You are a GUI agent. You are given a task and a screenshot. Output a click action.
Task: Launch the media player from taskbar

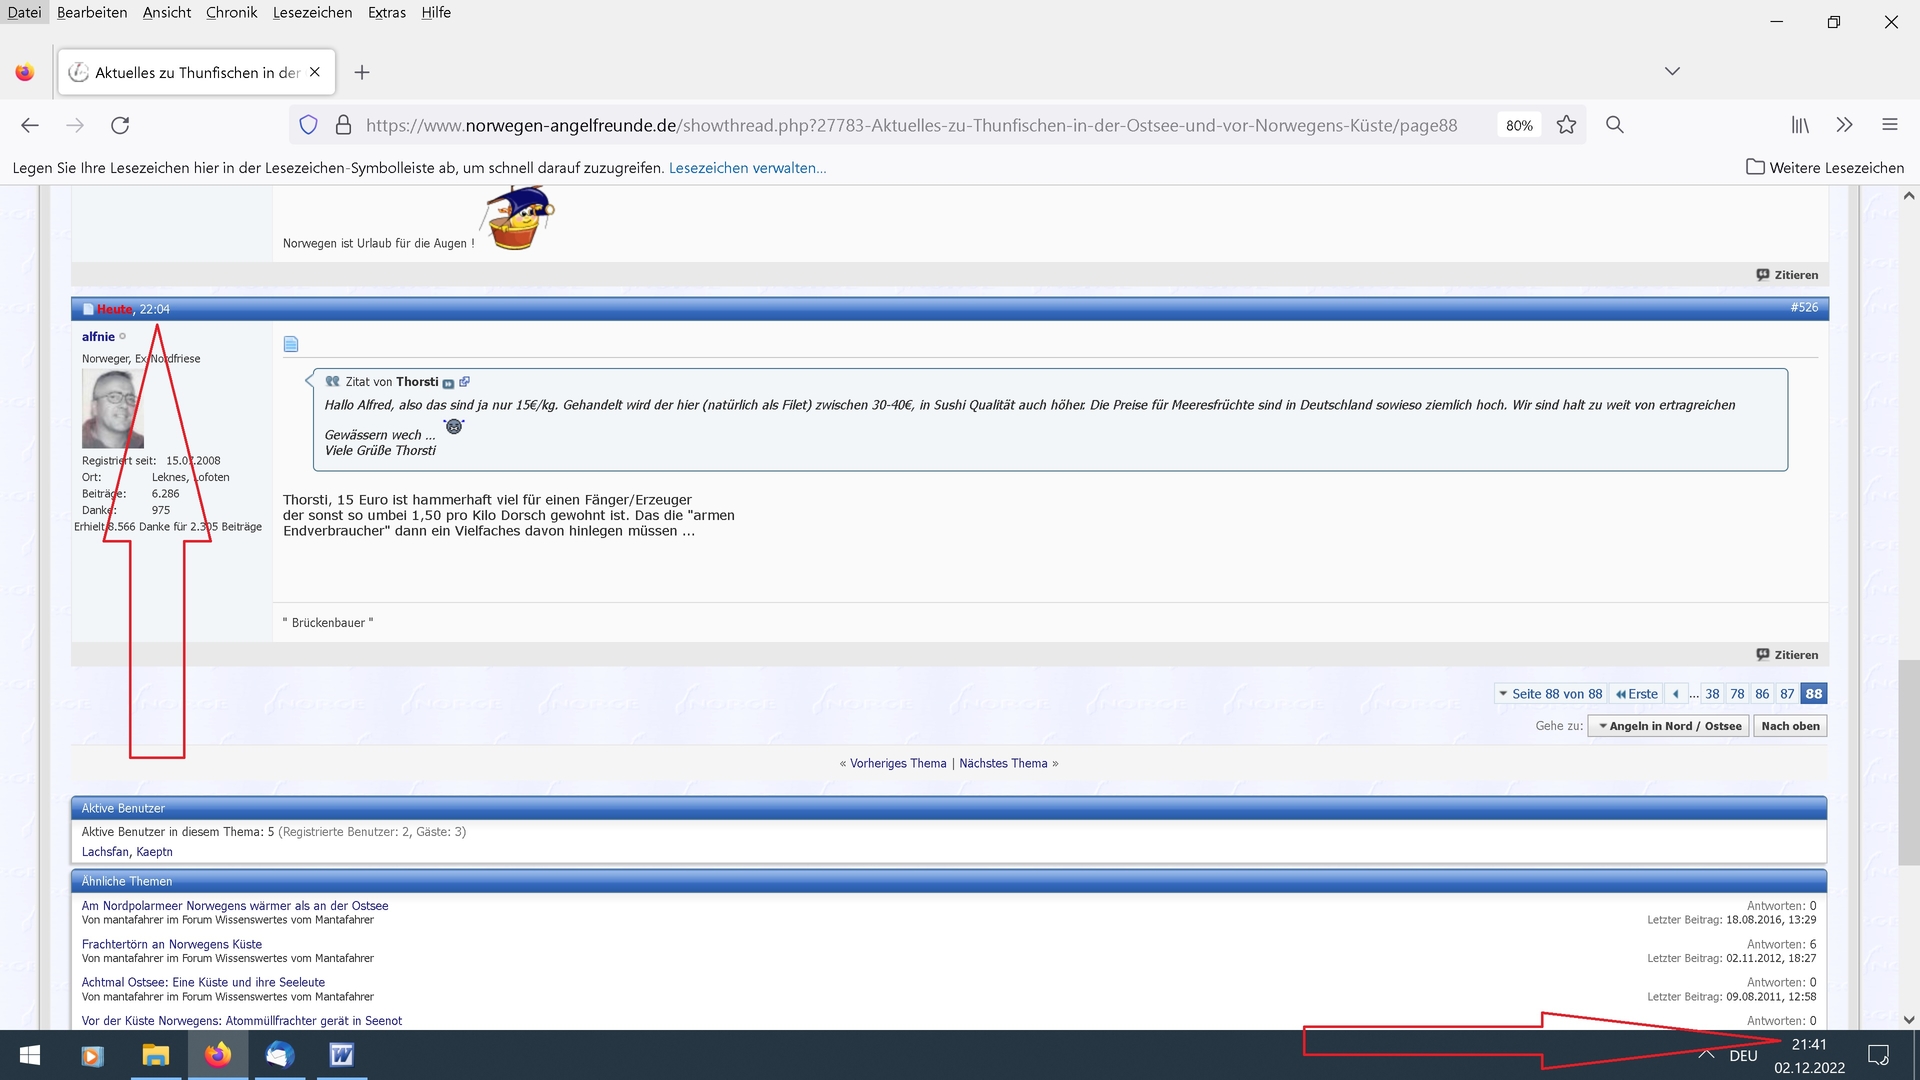(x=92, y=1055)
